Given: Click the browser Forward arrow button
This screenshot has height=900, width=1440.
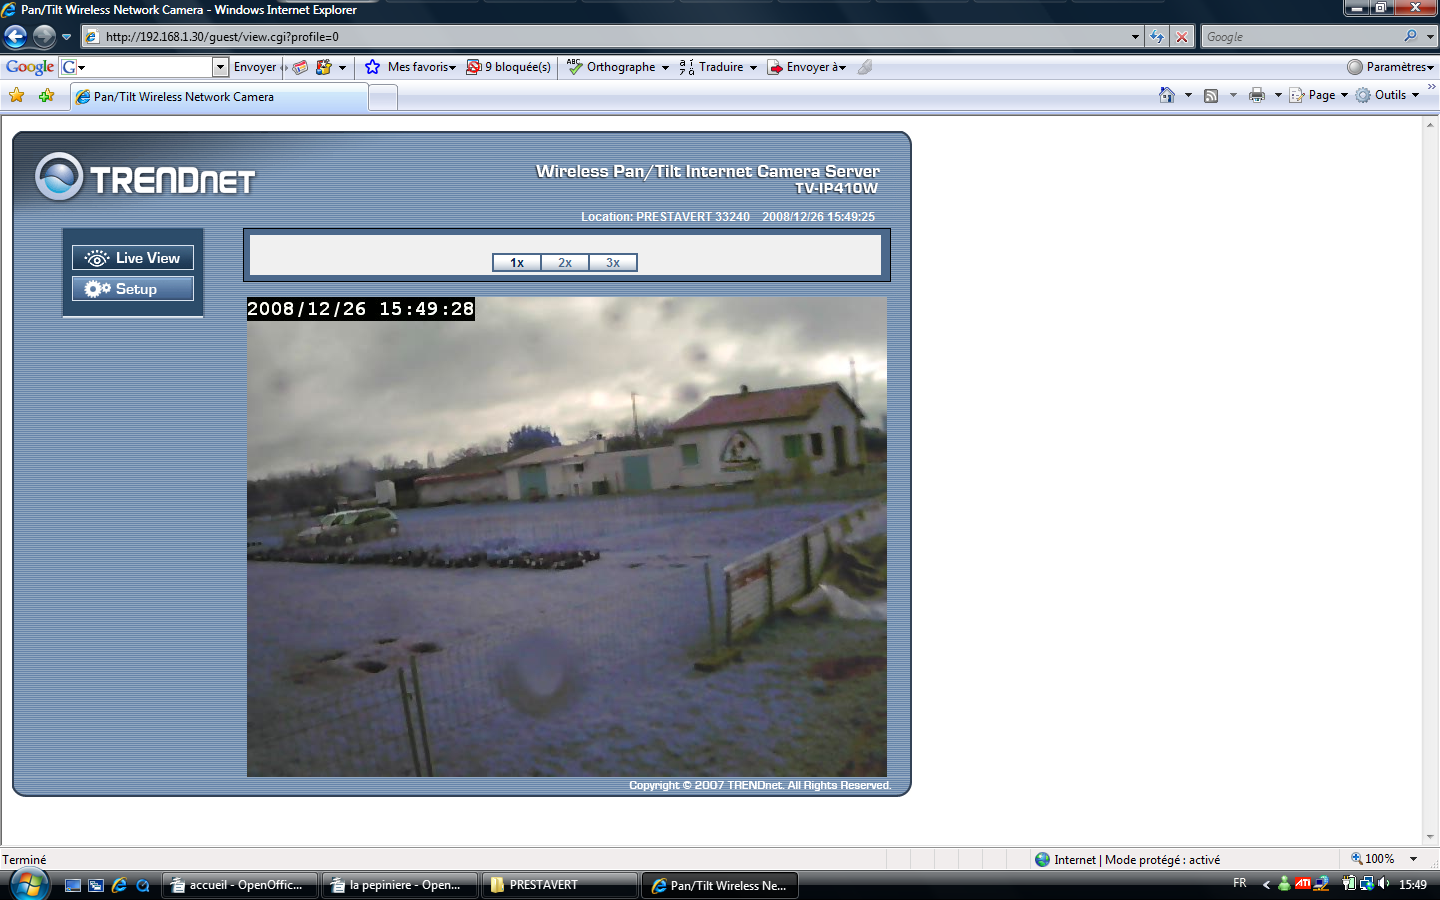Looking at the screenshot, I should (44, 37).
